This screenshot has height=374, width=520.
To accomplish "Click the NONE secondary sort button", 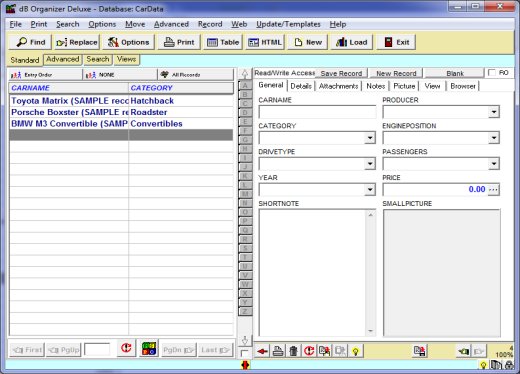I will (120, 75).
